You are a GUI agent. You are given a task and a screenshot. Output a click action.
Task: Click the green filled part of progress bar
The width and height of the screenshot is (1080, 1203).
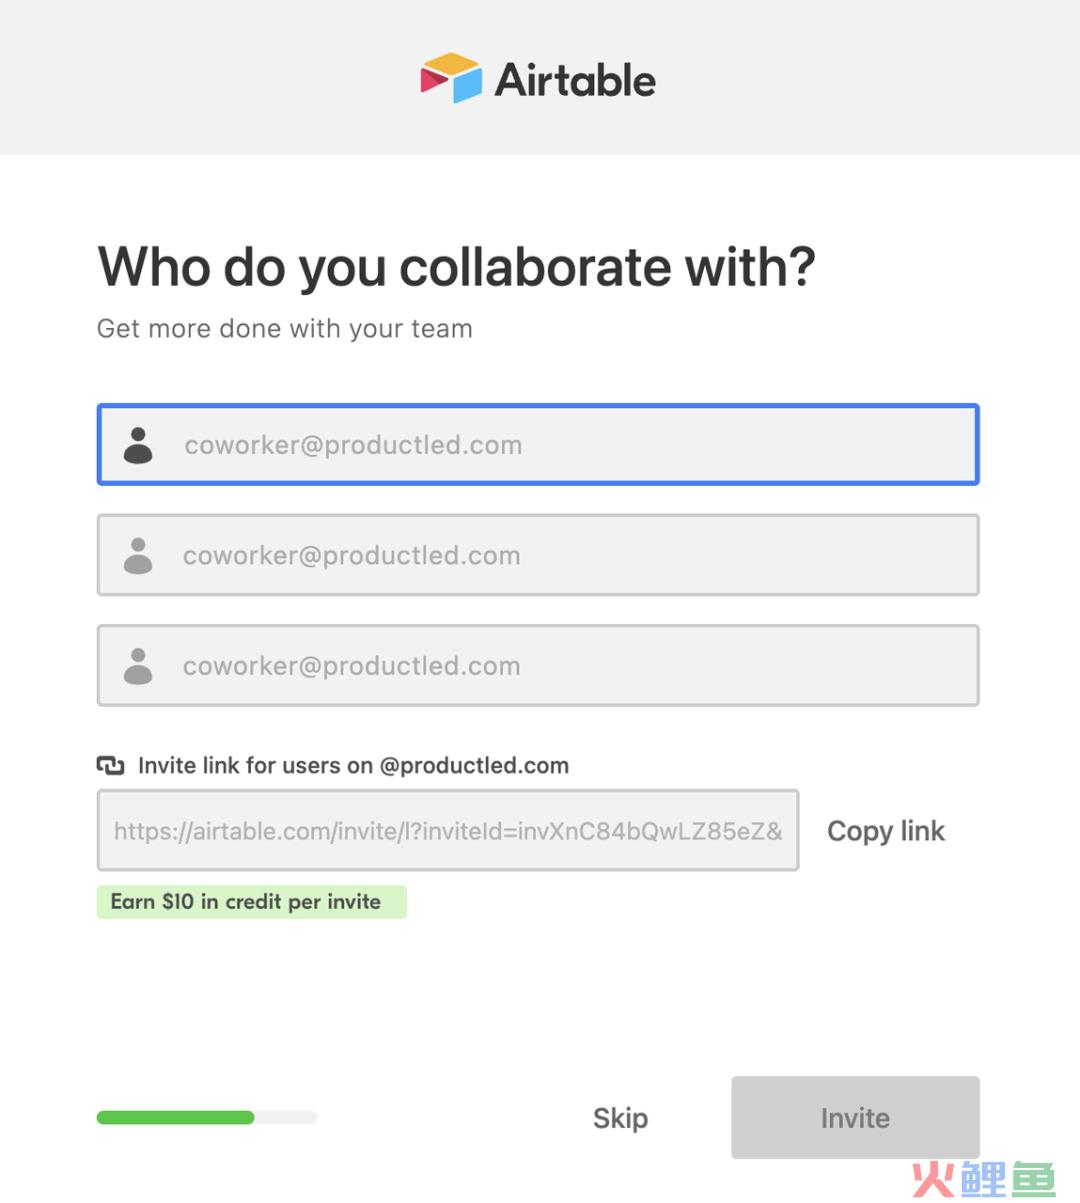[175, 1117]
